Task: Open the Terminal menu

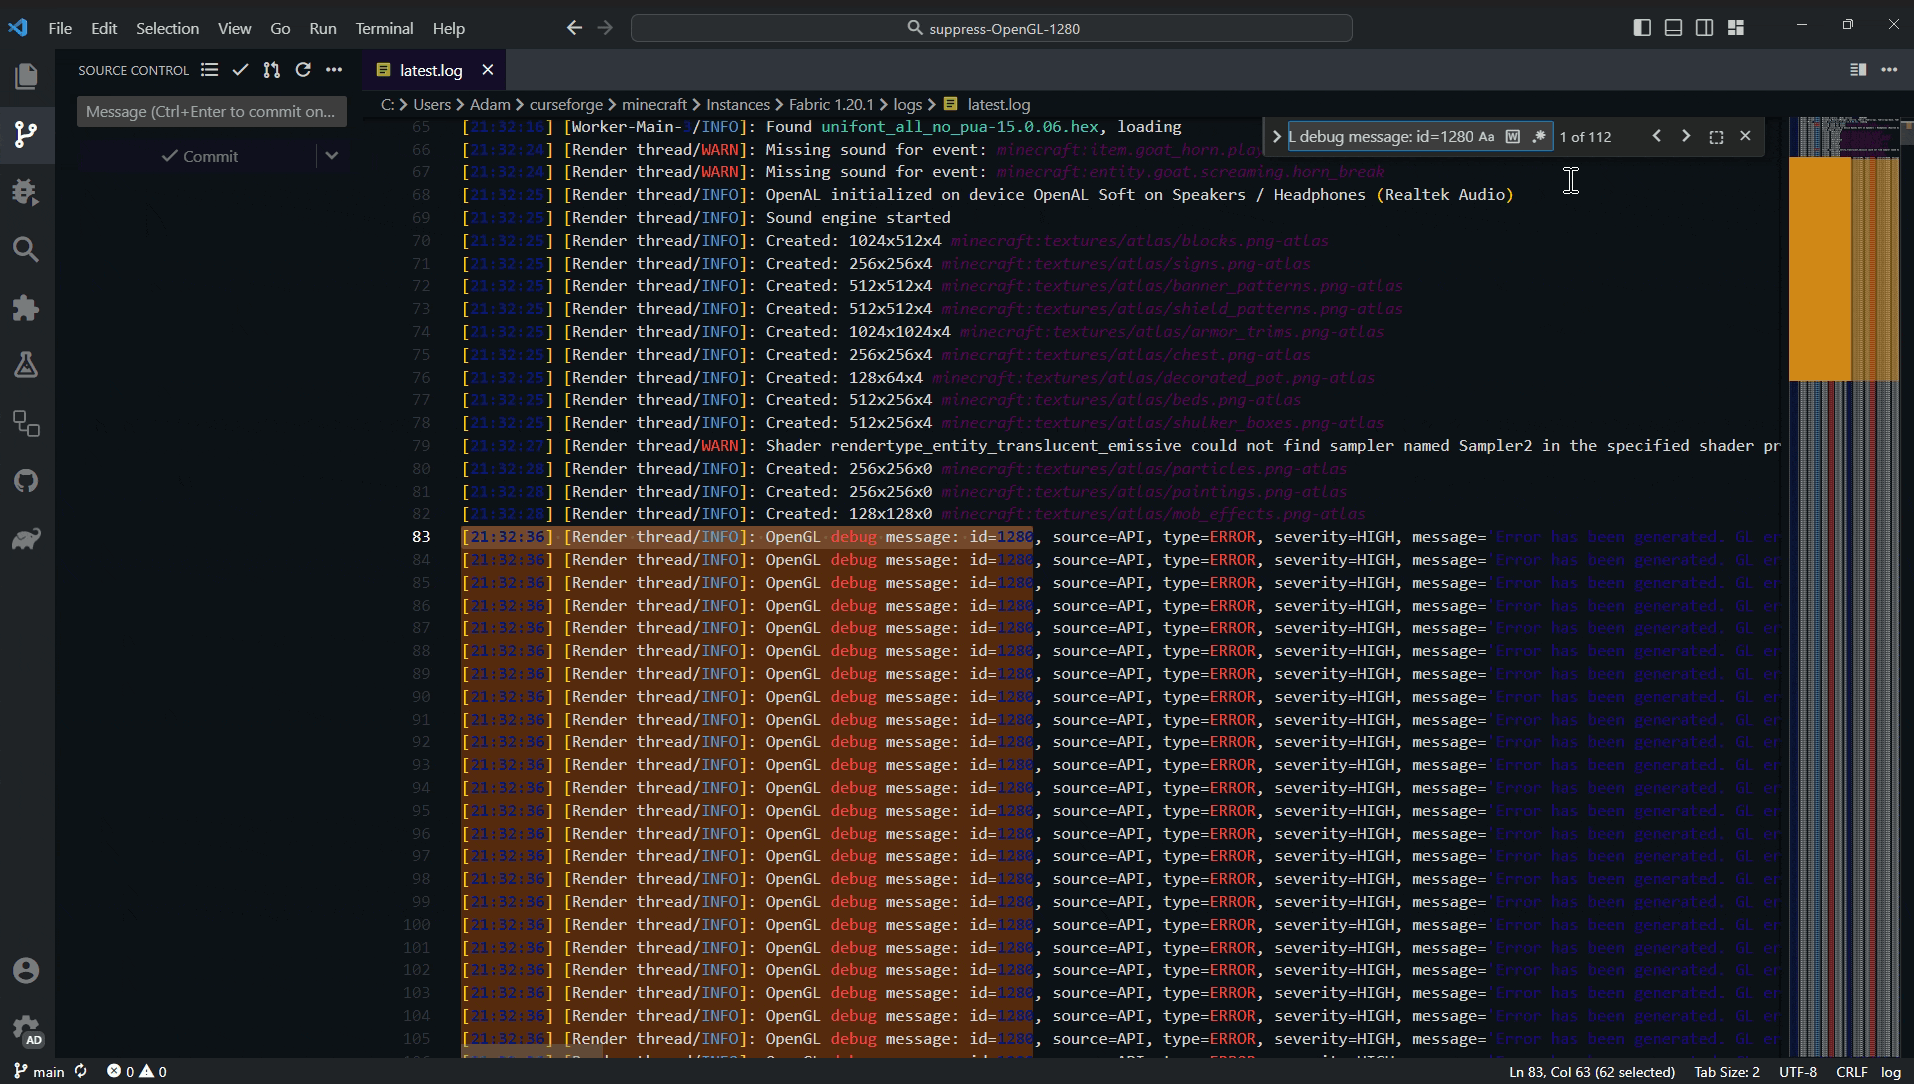Action: (383, 28)
